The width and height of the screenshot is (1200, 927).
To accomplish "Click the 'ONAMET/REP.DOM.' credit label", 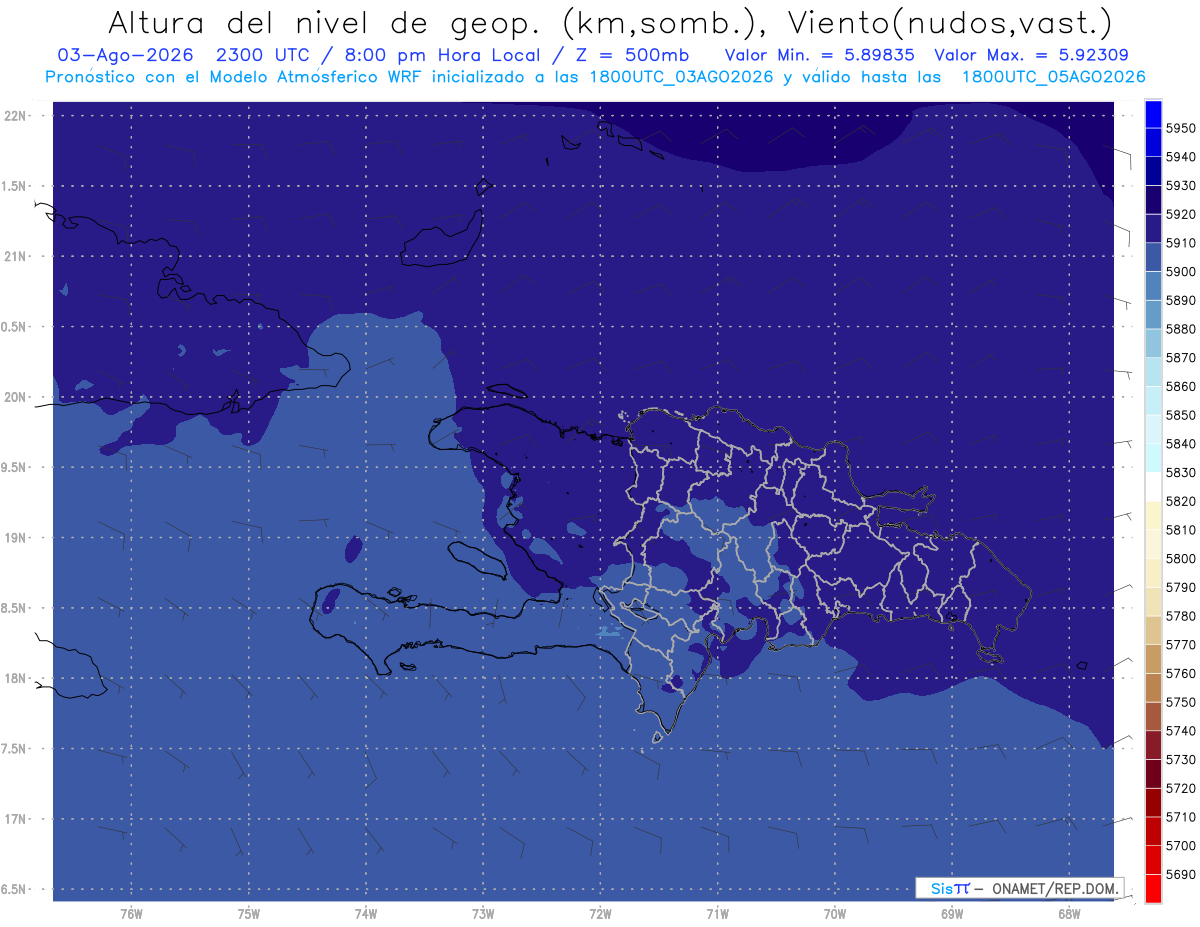I will [1054, 888].
